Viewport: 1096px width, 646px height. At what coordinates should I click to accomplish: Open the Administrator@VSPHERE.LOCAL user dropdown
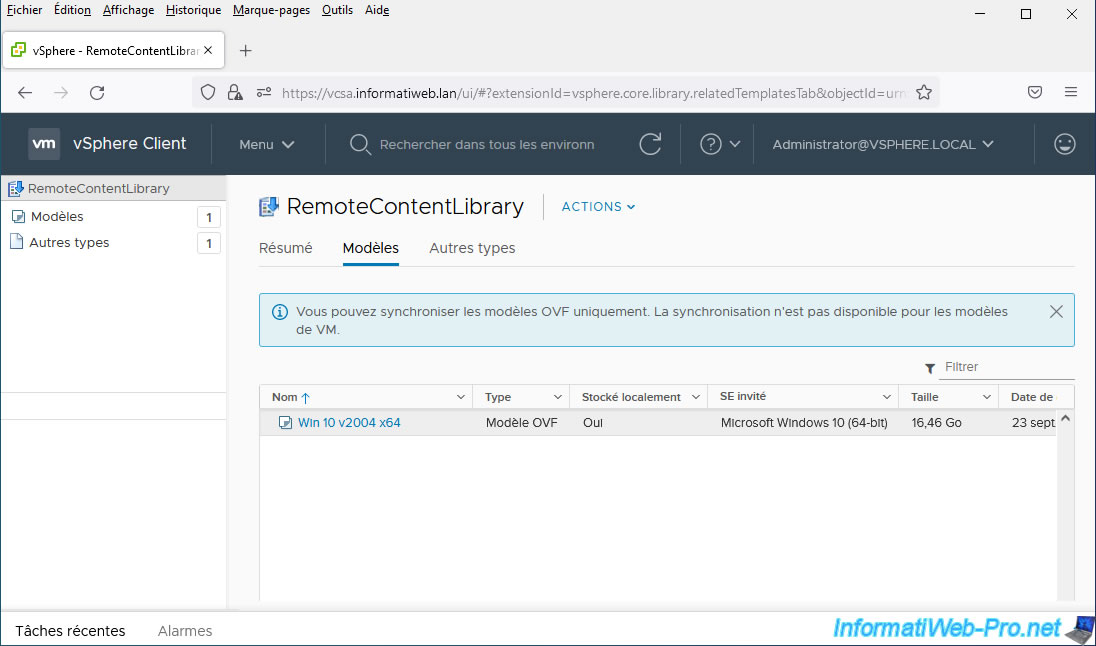[883, 144]
